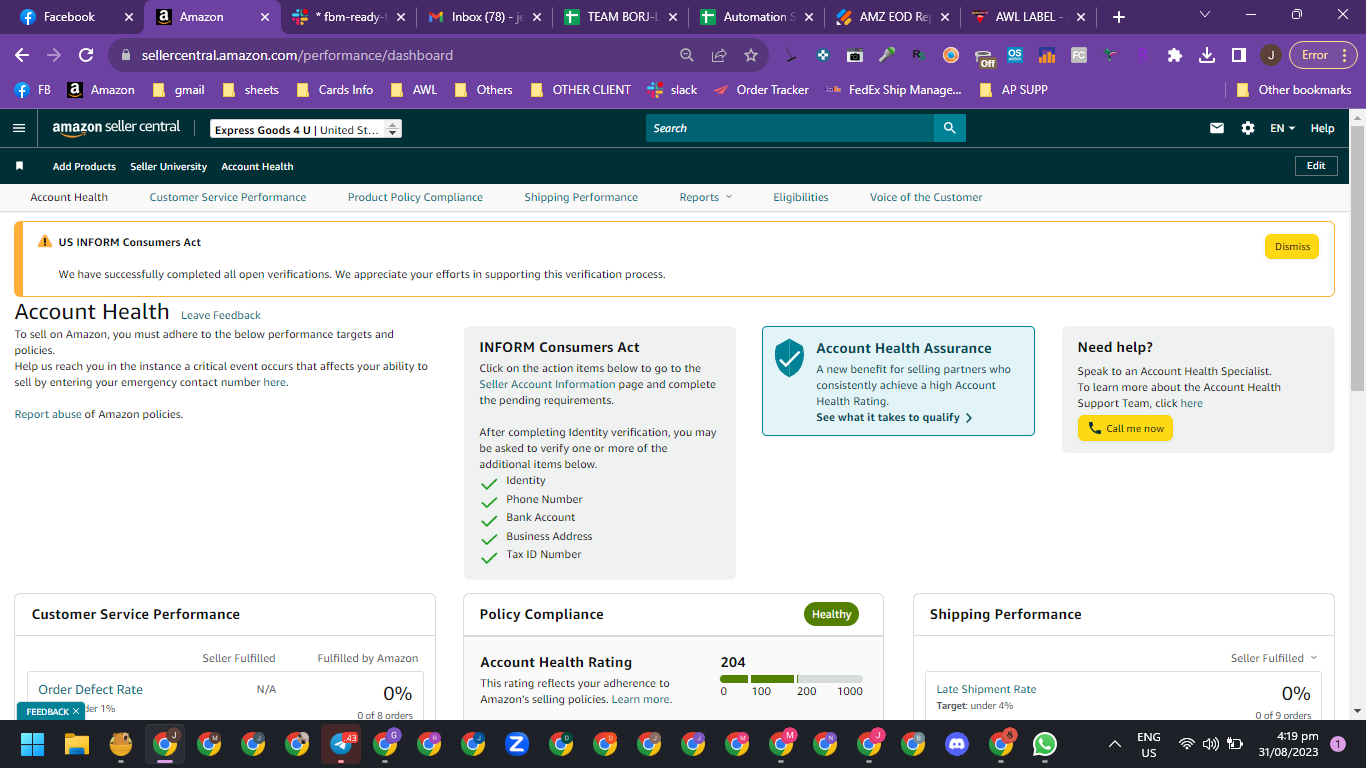Open the Order Defect Rate link
Screen dimensions: 1366x768
click(x=90, y=689)
